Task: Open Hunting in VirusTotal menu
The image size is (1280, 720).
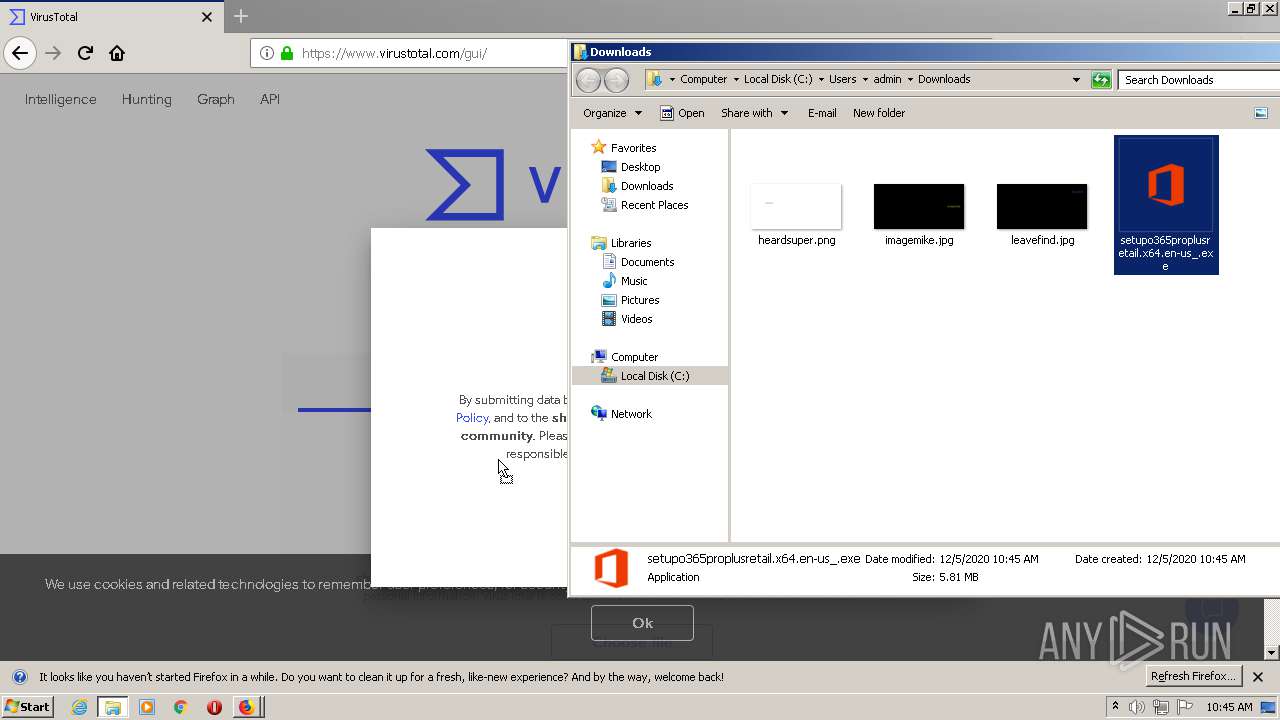Action: pos(147,99)
